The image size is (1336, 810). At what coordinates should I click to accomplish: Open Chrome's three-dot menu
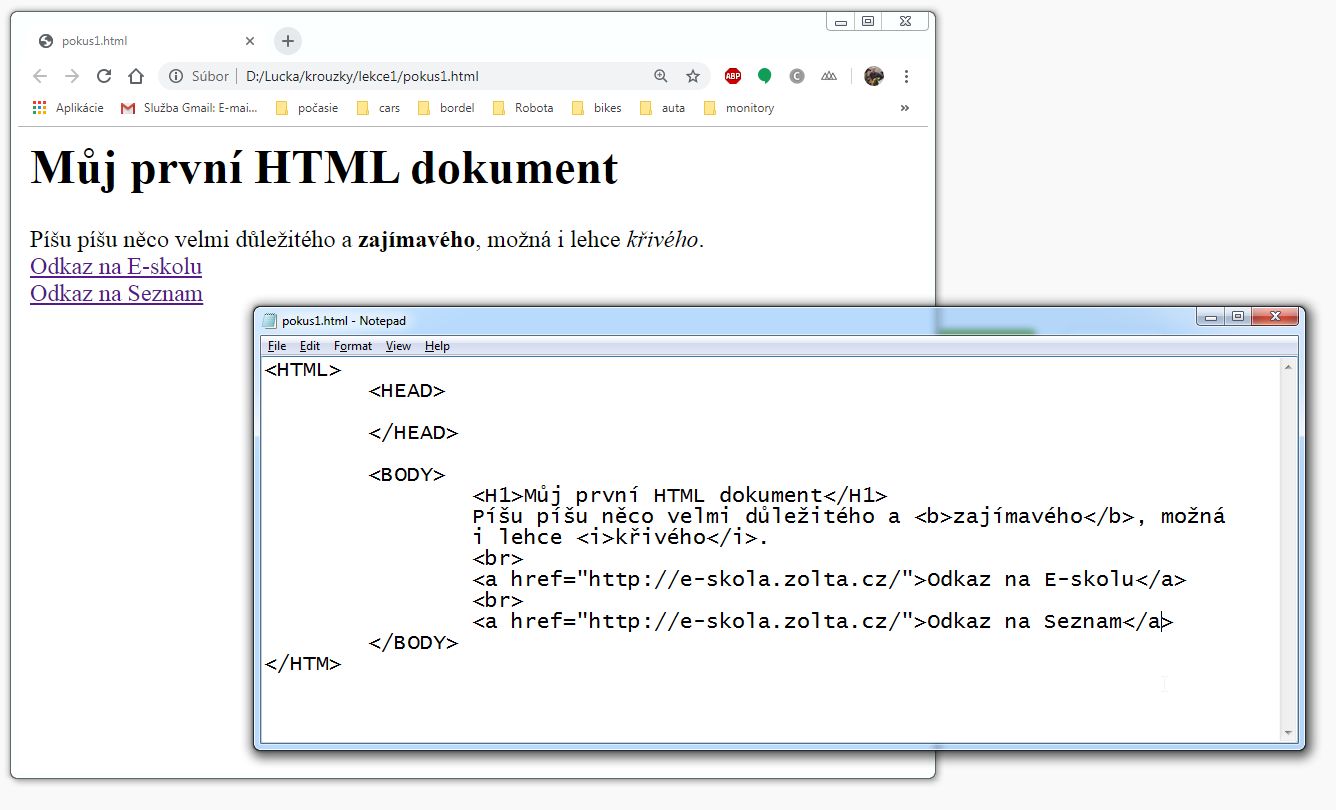pyautogui.click(x=906, y=76)
